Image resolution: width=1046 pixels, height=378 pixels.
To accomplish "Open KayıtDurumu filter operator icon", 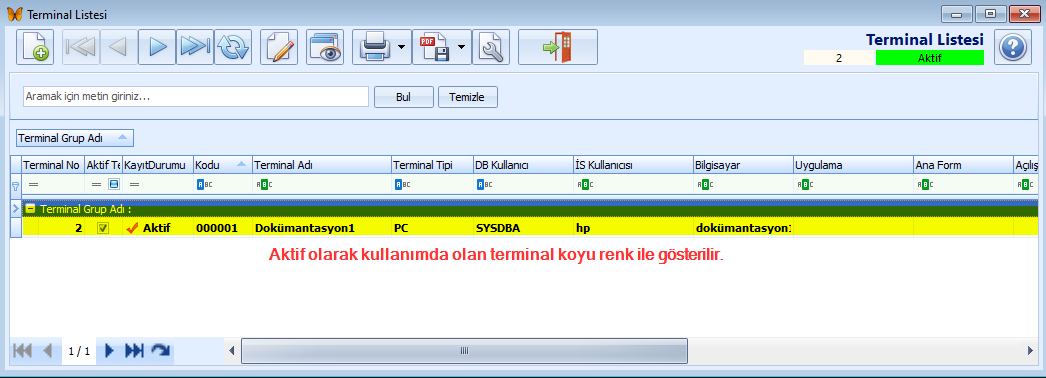I will click(x=135, y=184).
